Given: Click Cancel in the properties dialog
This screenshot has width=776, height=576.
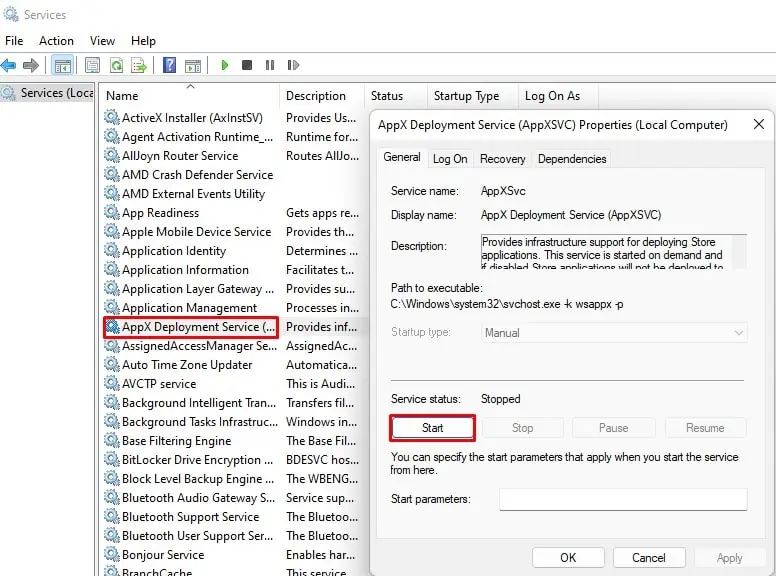Looking at the screenshot, I should [x=649, y=558].
